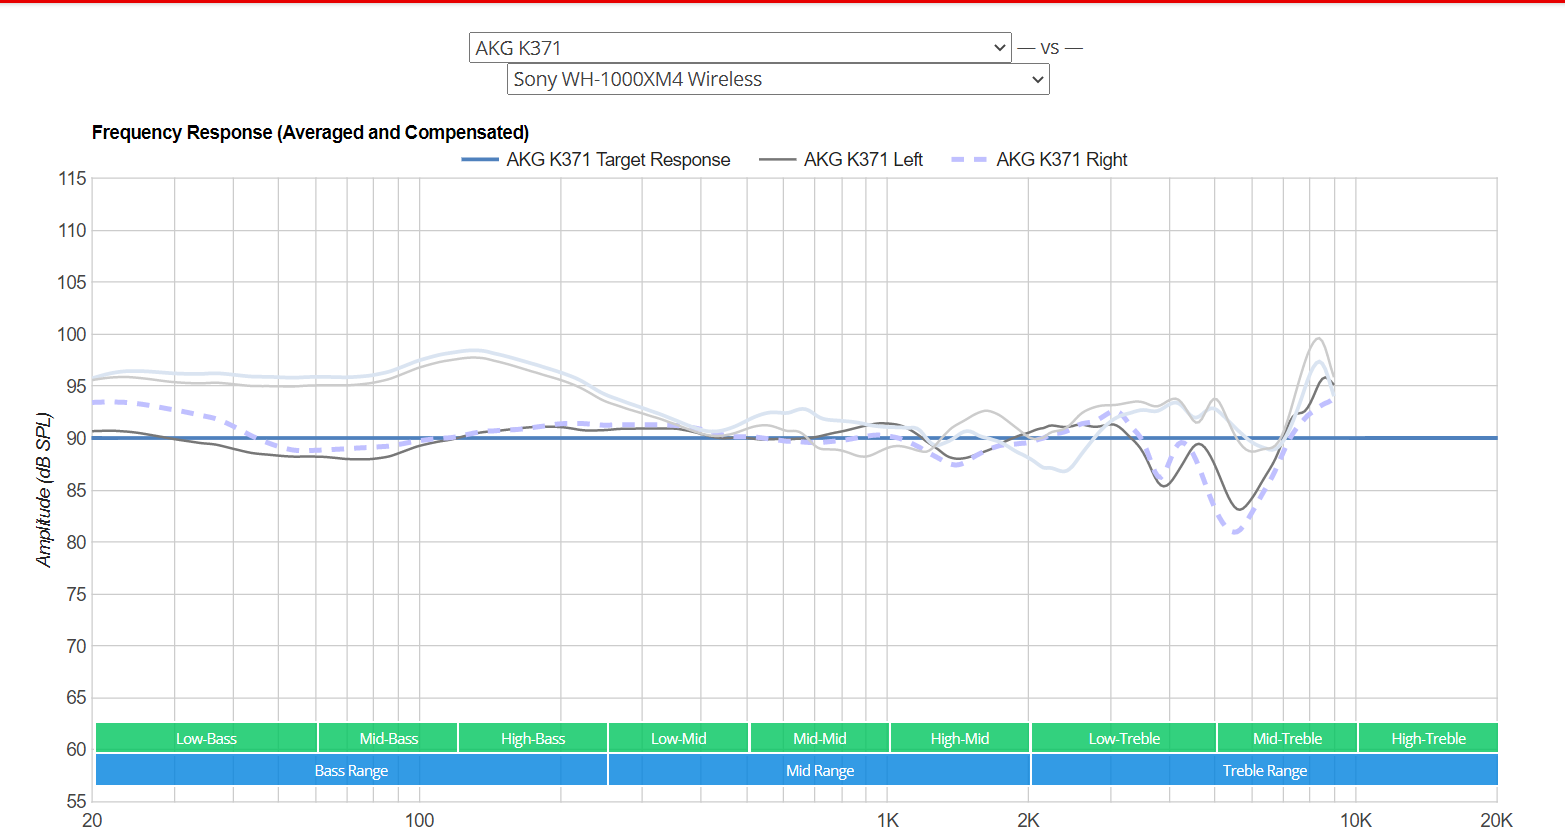Viewport: 1565px width, 836px height.
Task: Select the High-Mid band label
Action: (959, 738)
